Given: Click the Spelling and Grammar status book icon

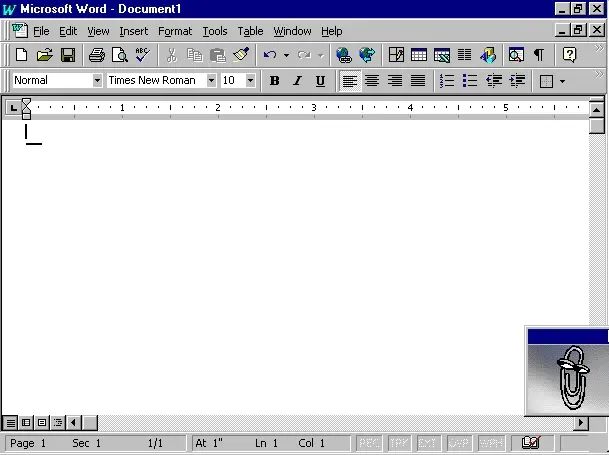Looking at the screenshot, I should pos(531,443).
